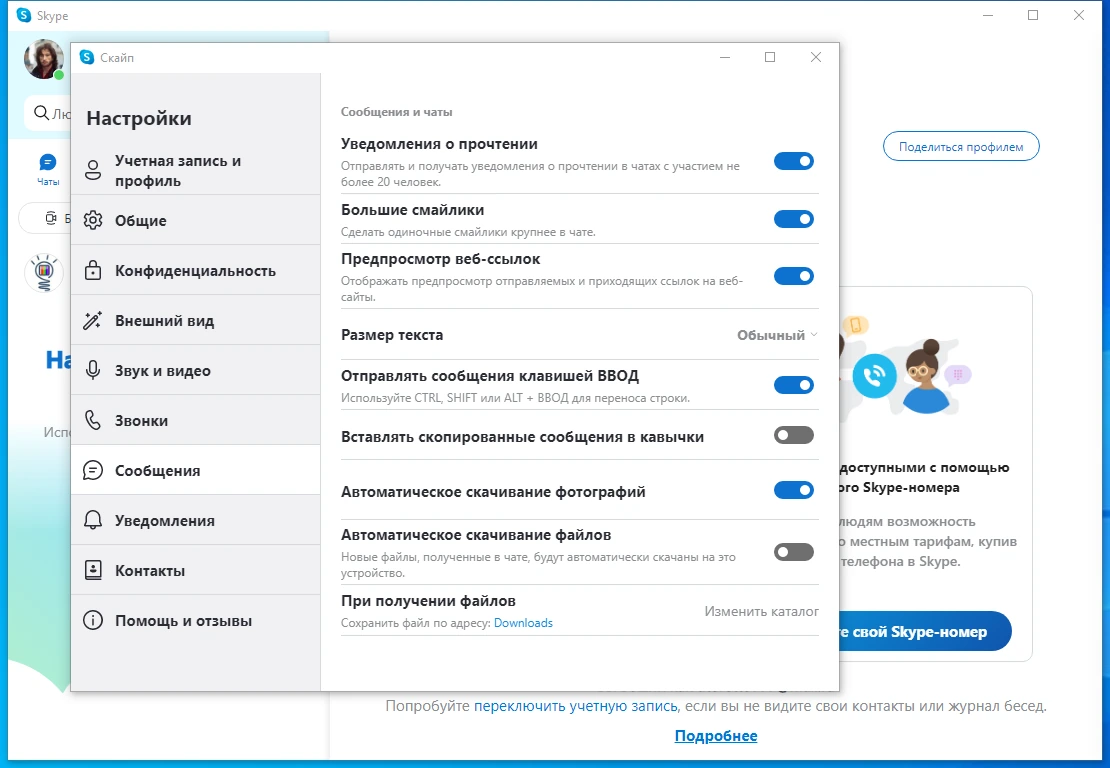Enable Вставлять скопированные сообщения в кавычки
Screen dimensions: 1110x768
point(794,435)
